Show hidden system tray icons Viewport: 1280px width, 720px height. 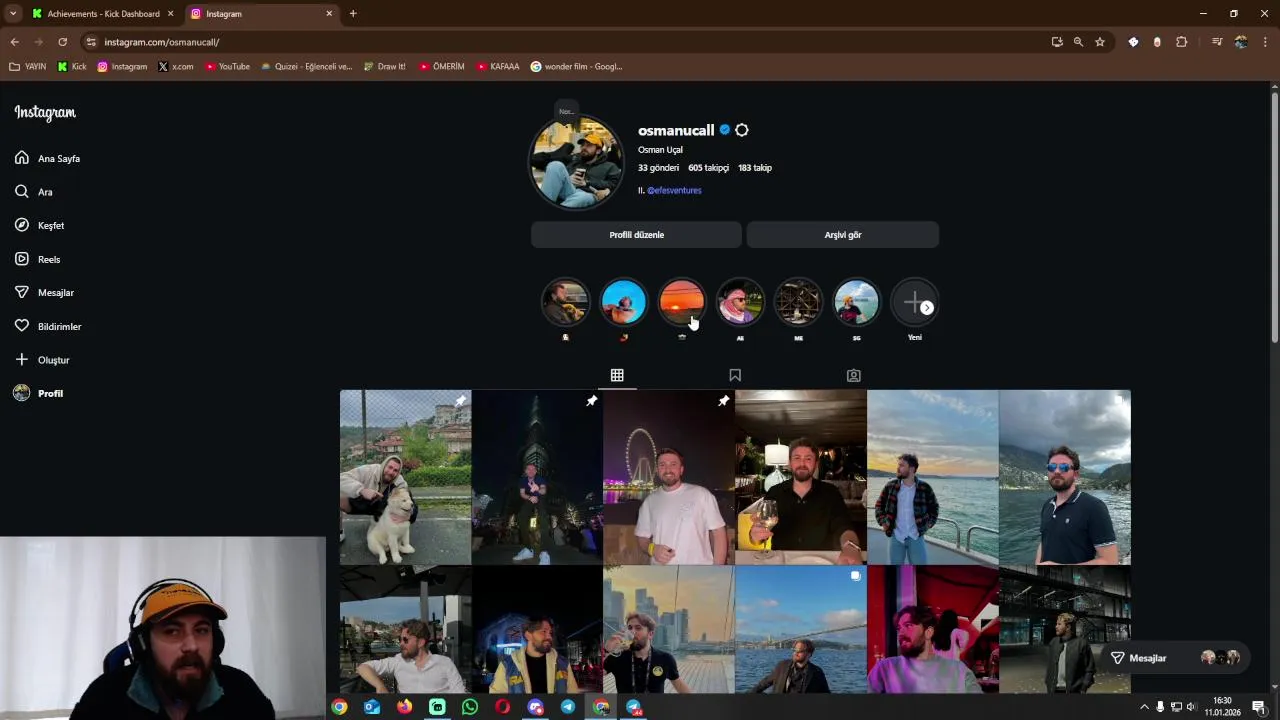point(1144,707)
